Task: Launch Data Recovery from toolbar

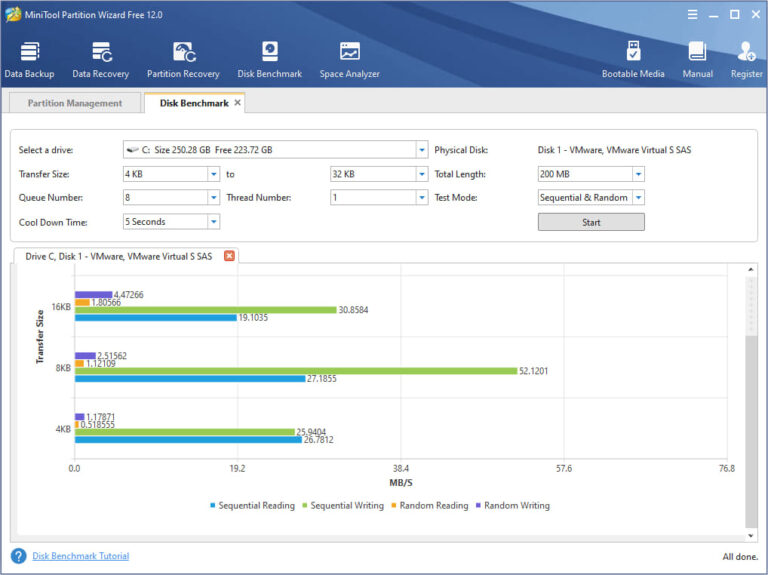Action: pos(100,60)
